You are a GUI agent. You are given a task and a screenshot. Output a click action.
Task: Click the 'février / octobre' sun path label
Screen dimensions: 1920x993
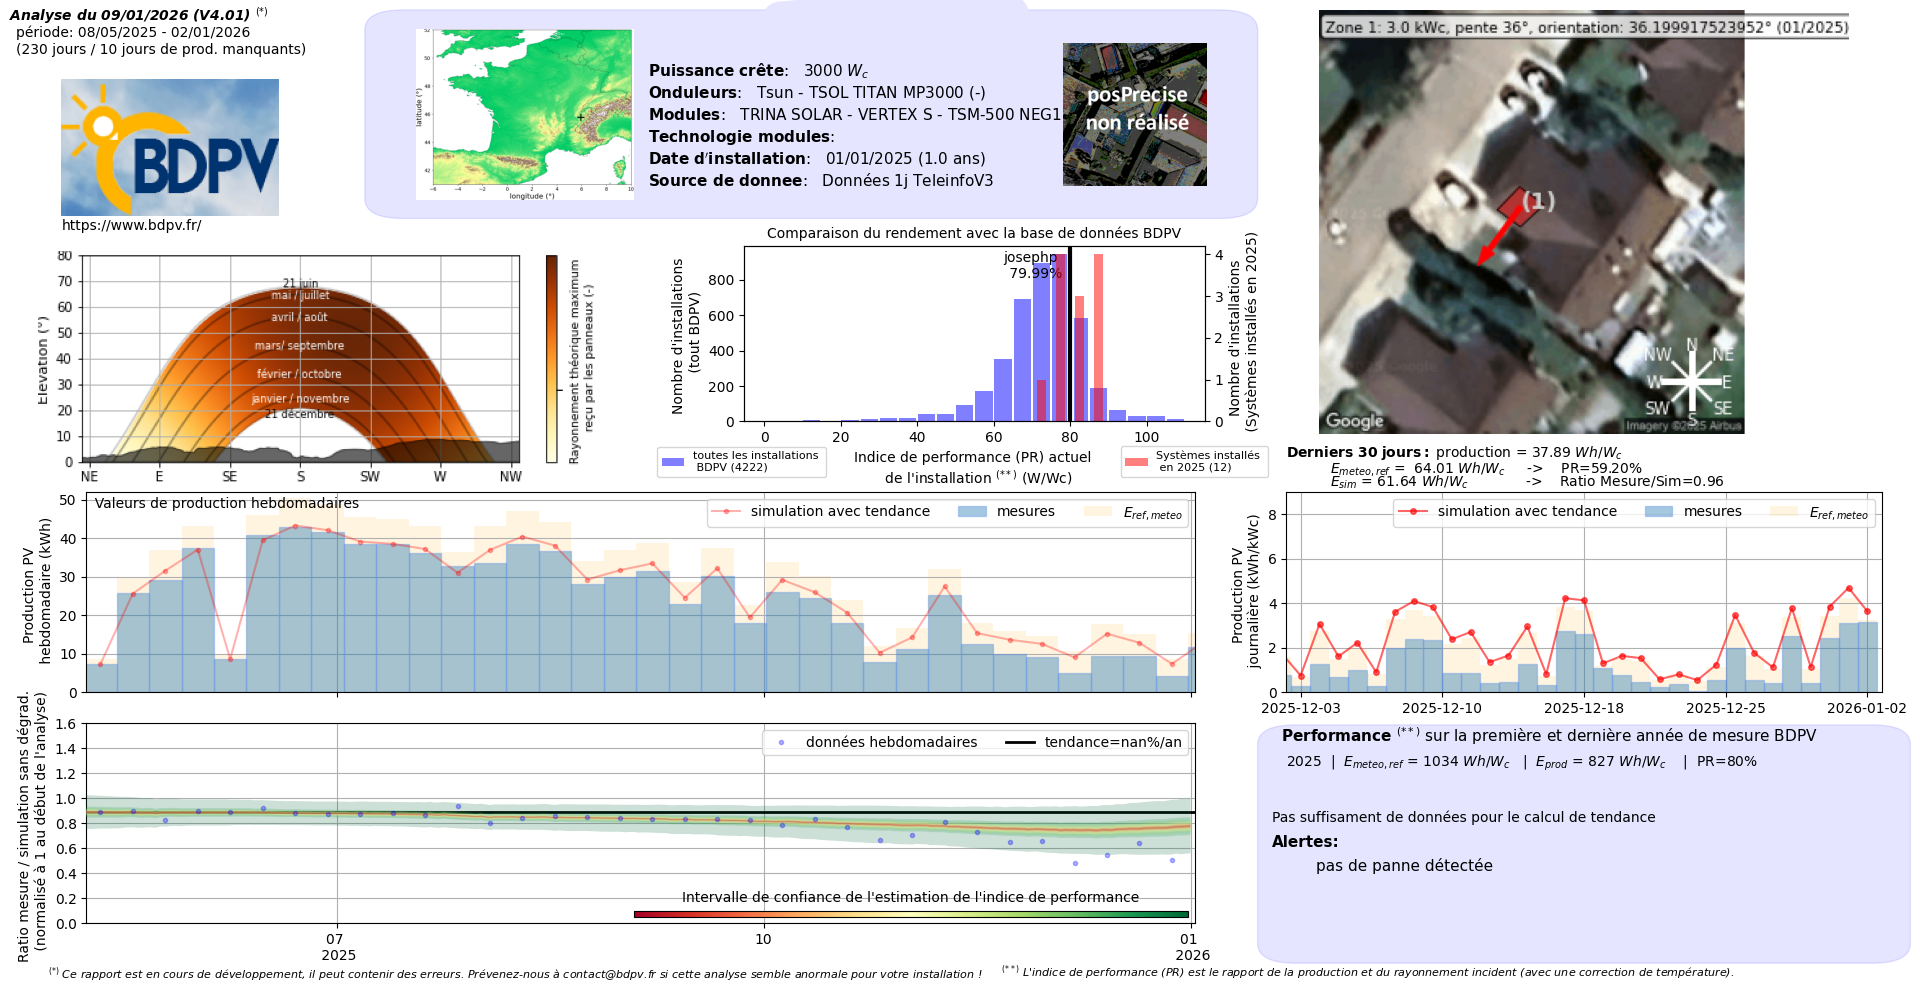pyautogui.click(x=299, y=374)
